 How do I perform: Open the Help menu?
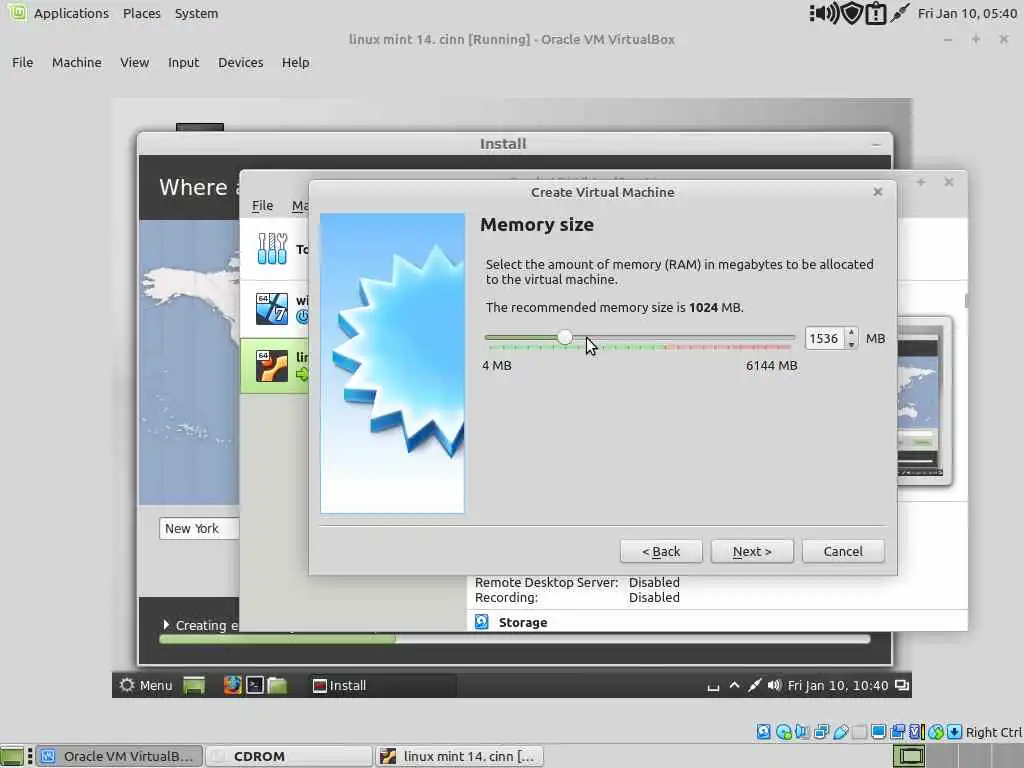click(x=295, y=62)
